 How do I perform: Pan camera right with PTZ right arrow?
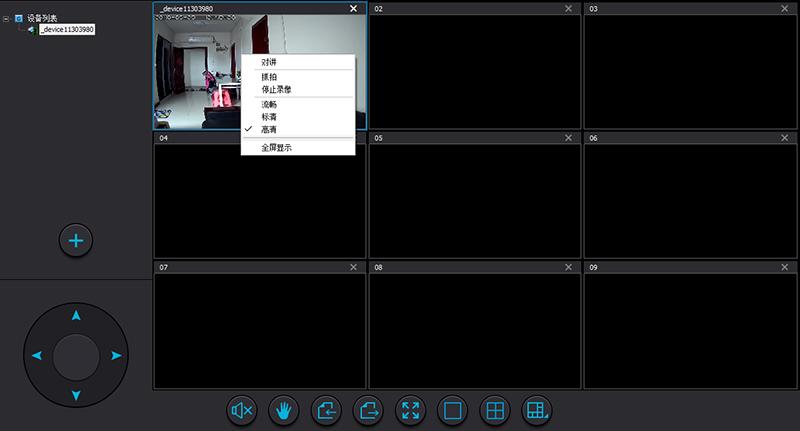[116, 356]
